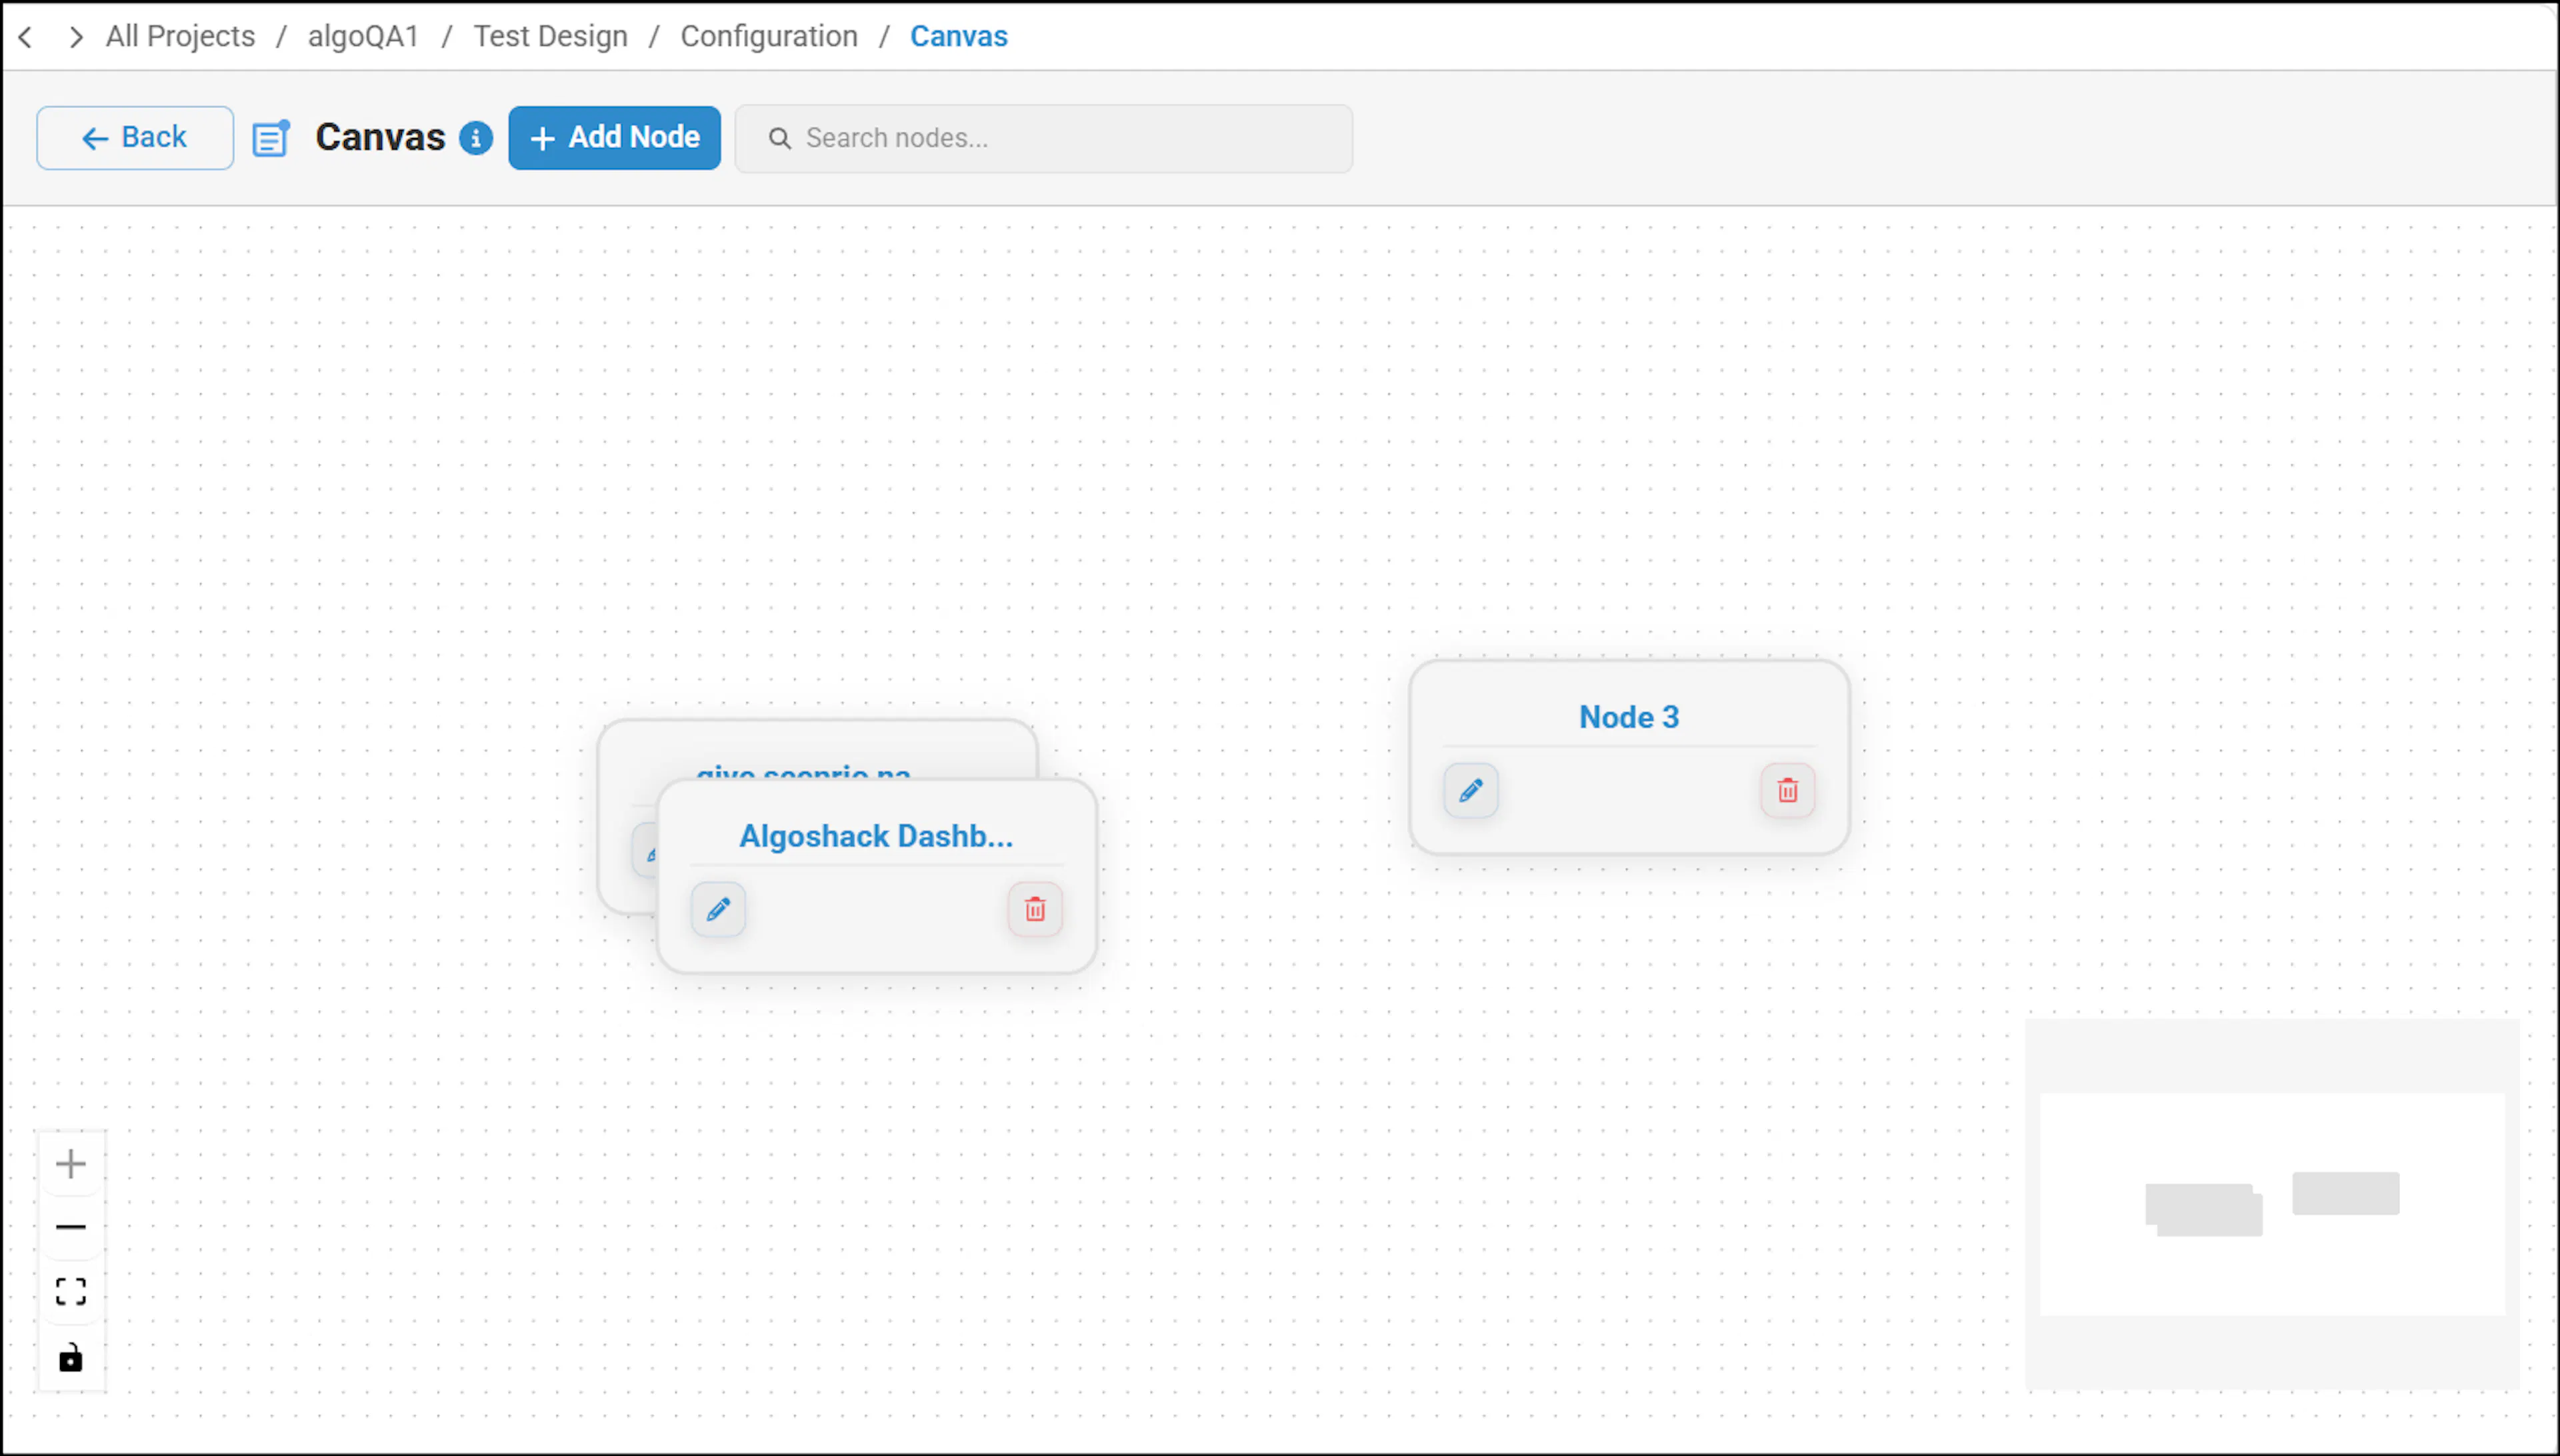Image resolution: width=2560 pixels, height=1456 pixels.
Task: Edit the Algoshack Dashb... node
Action: [x=718, y=909]
